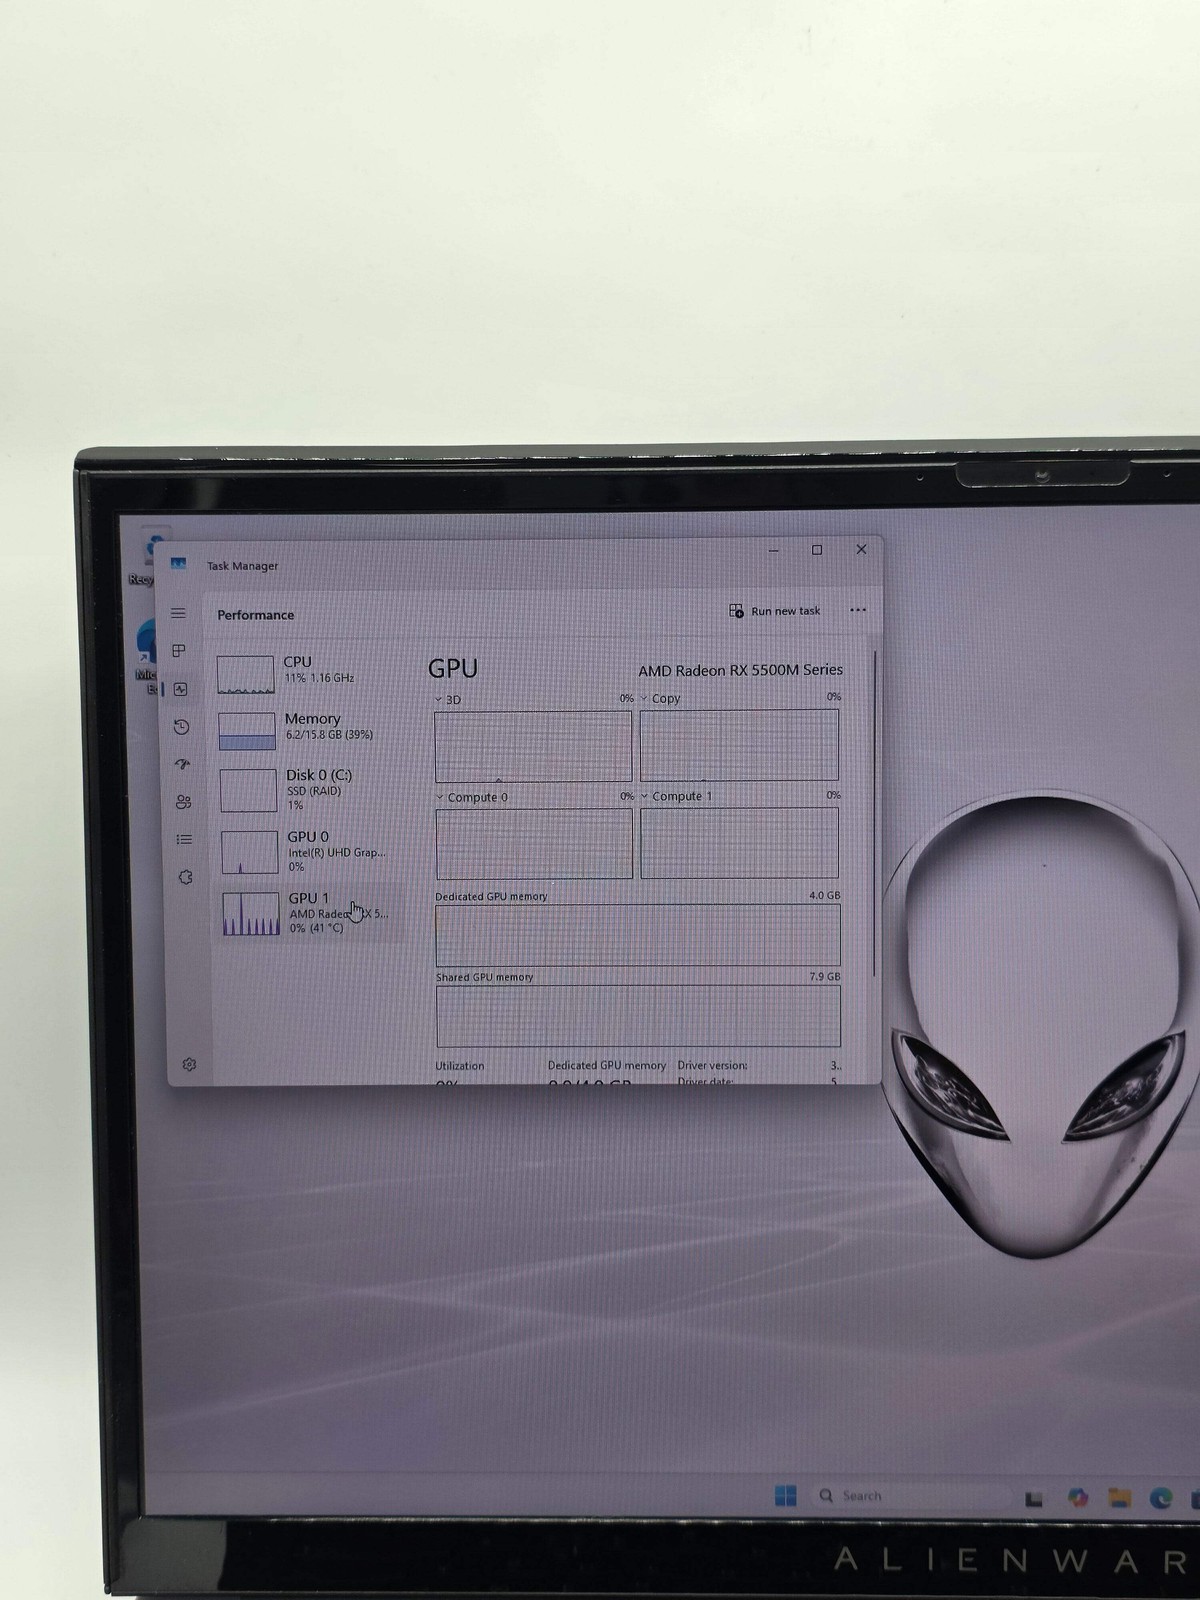Open Task View from the taskbar
Image resolution: width=1200 pixels, height=1600 pixels.
tap(1034, 1498)
